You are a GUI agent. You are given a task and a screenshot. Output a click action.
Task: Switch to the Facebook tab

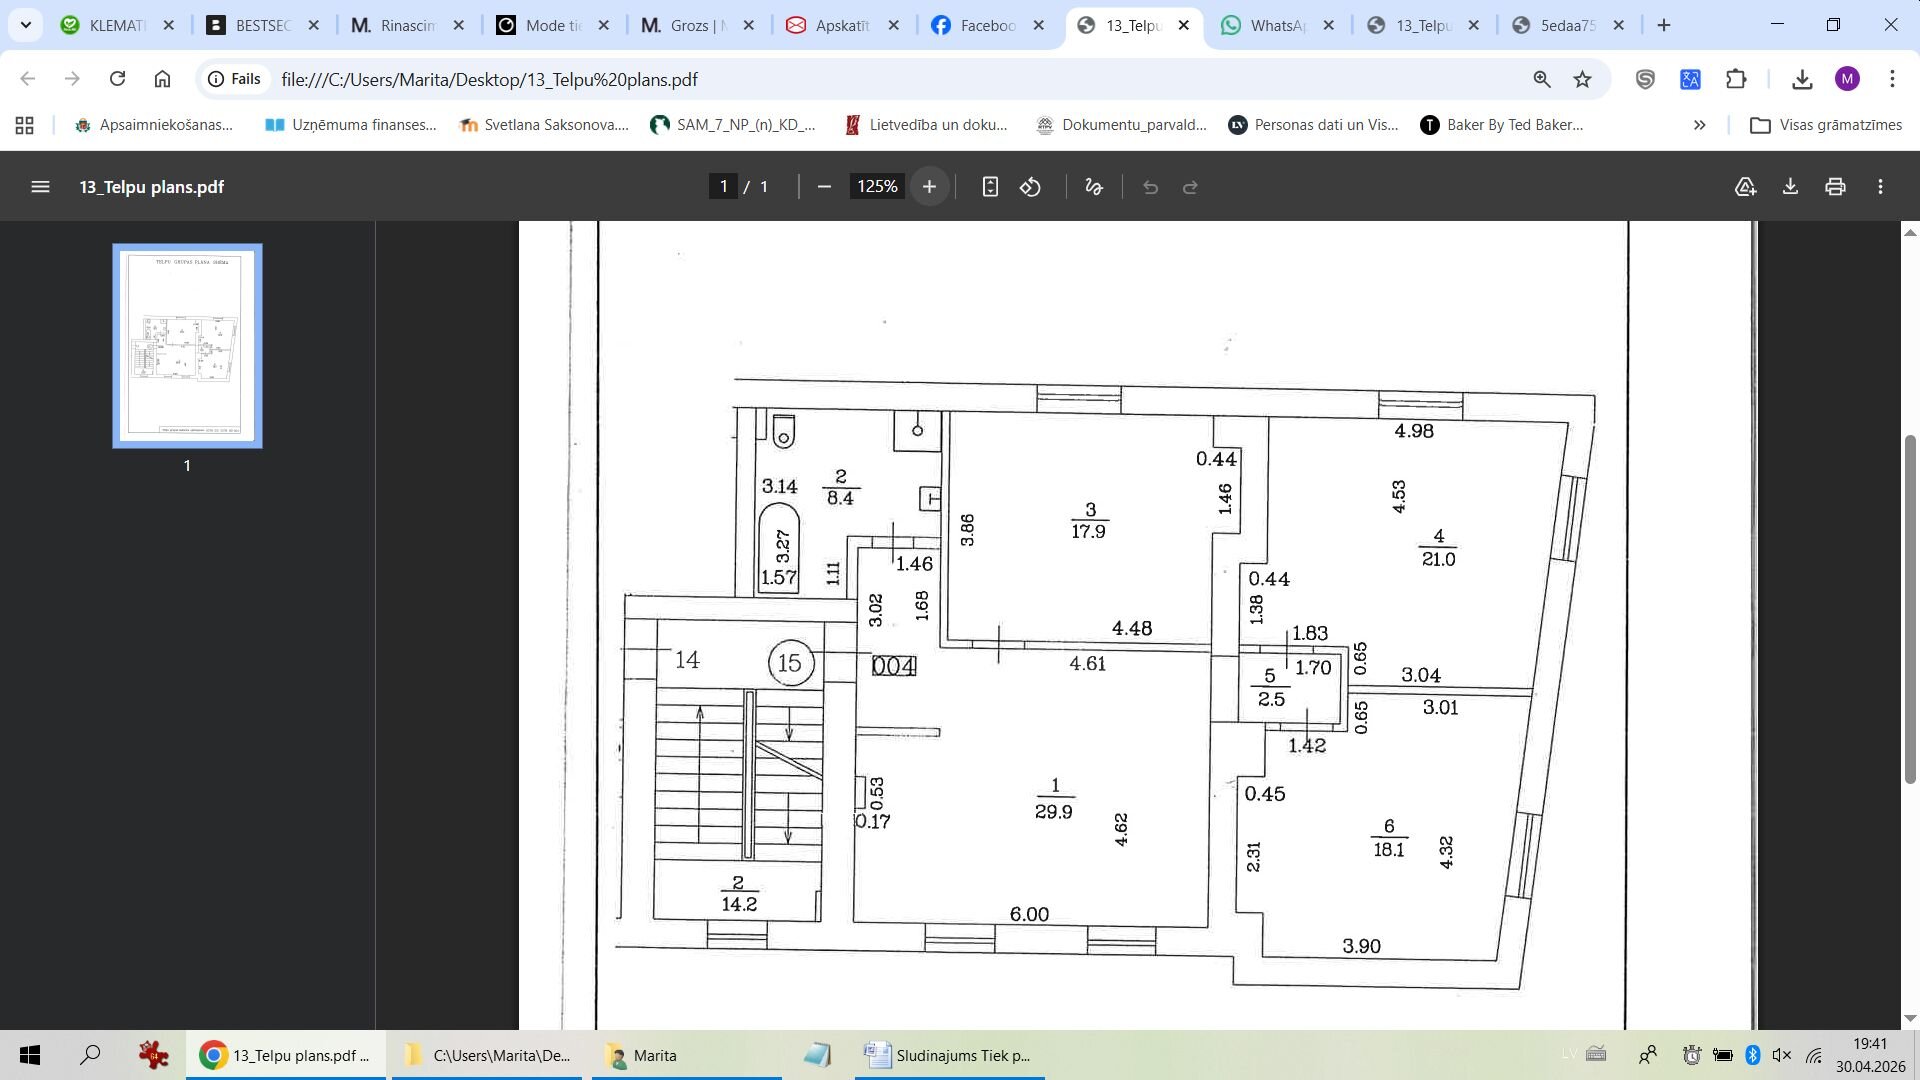[985, 25]
